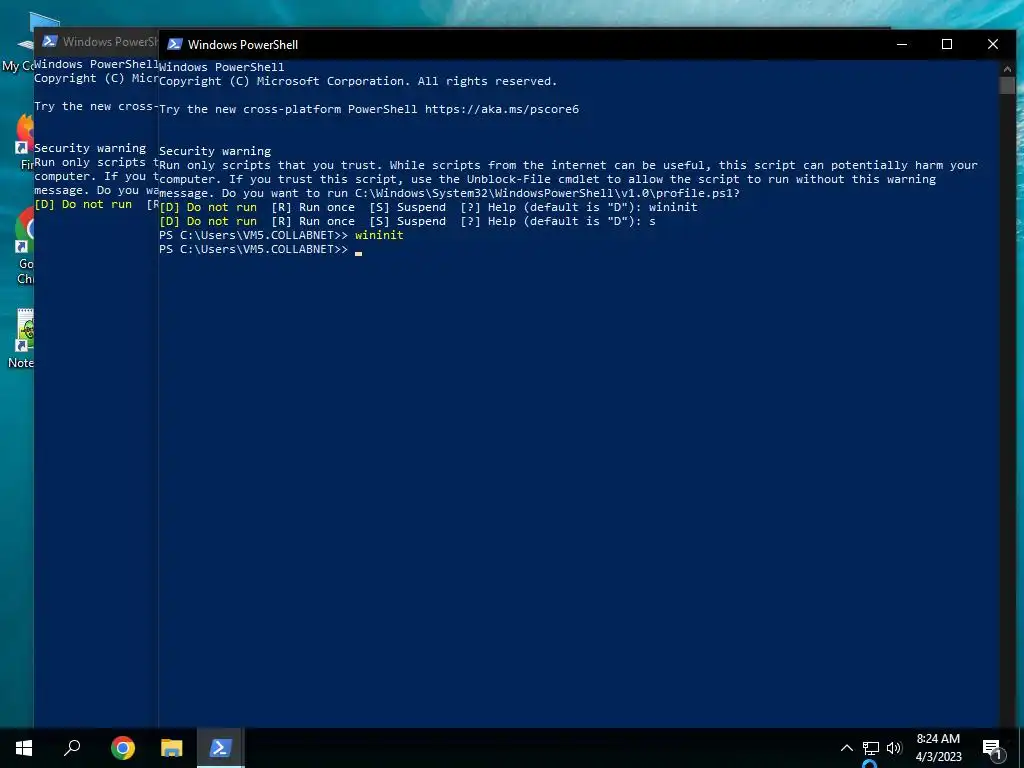Click the PowerShell icon in front window title bar
The image size is (1024, 768).
click(x=174, y=44)
